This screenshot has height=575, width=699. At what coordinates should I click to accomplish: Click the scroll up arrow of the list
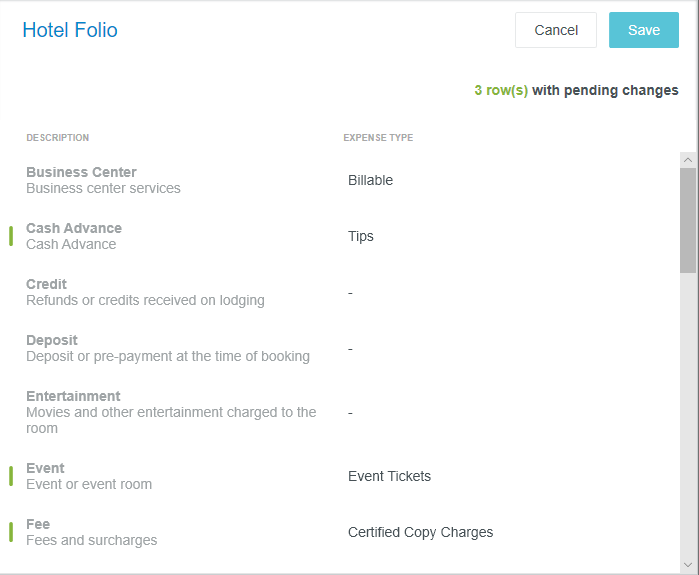pos(687,159)
